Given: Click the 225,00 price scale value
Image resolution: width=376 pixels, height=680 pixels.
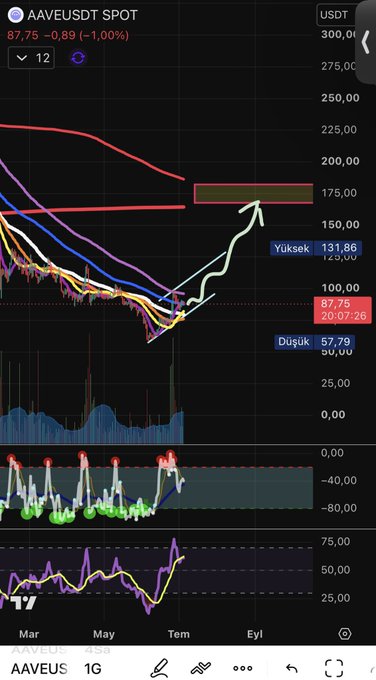Looking at the screenshot, I should pyautogui.click(x=339, y=130).
